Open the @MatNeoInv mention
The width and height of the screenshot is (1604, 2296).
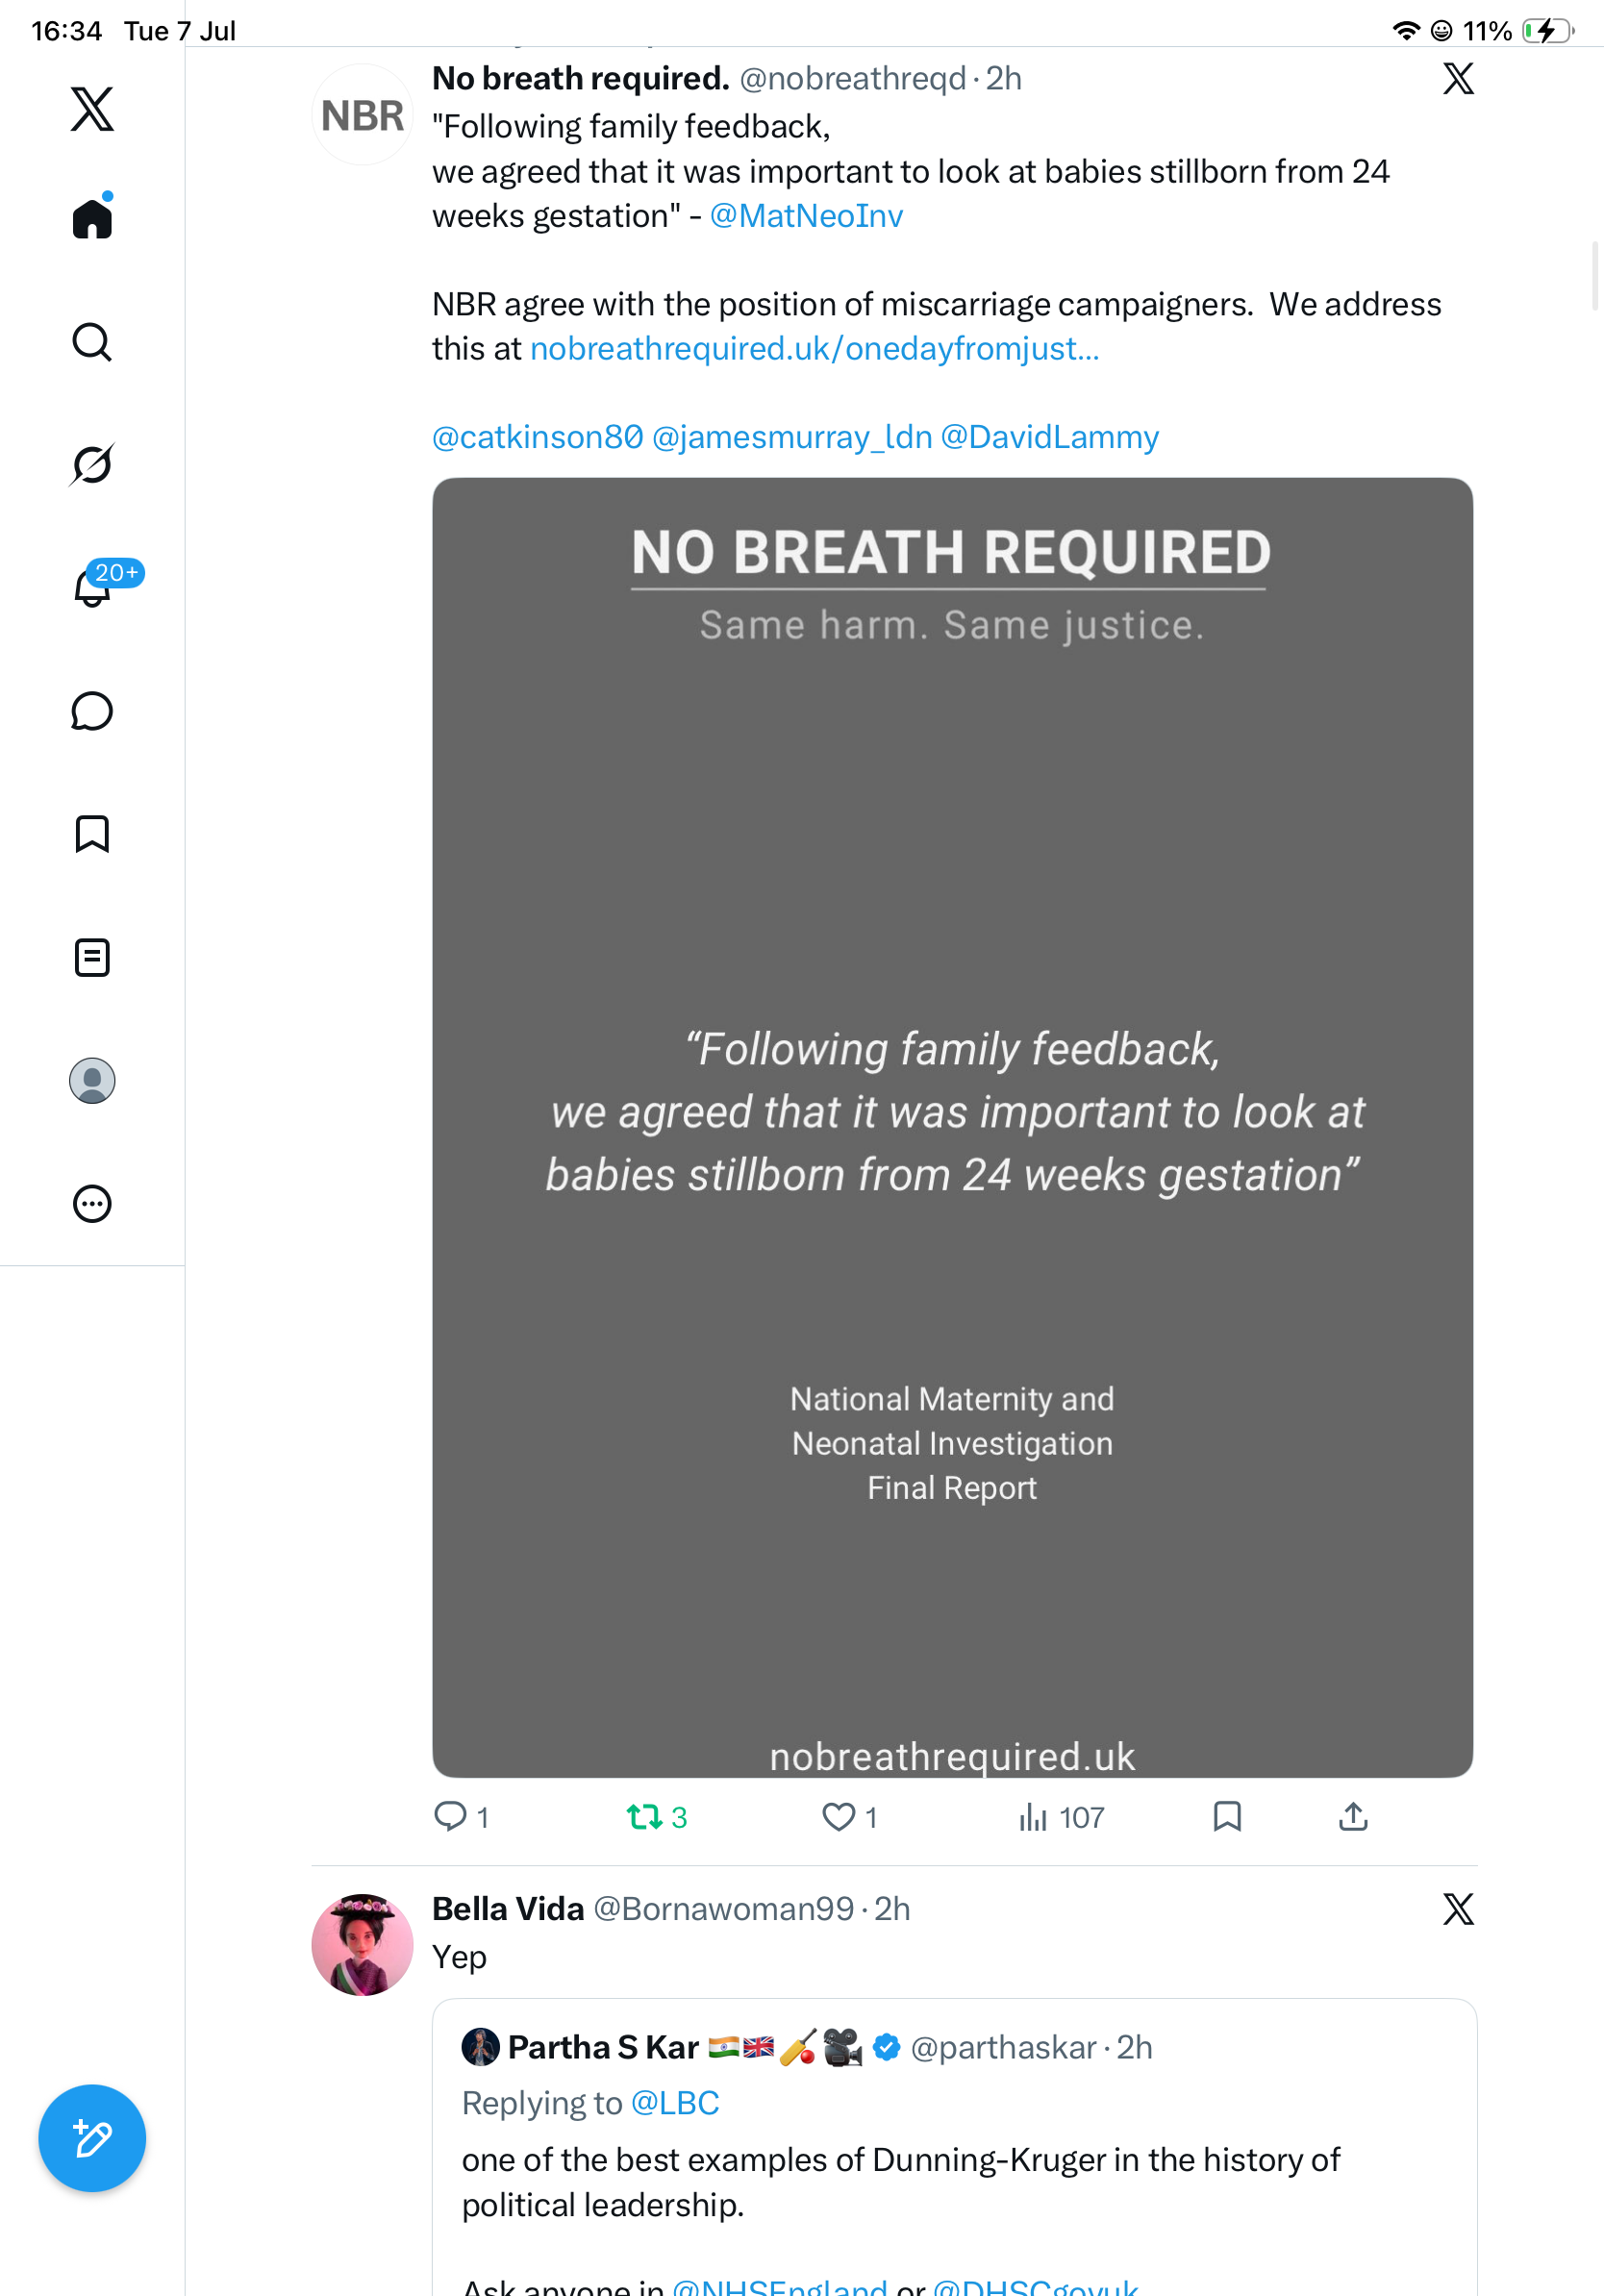806,216
